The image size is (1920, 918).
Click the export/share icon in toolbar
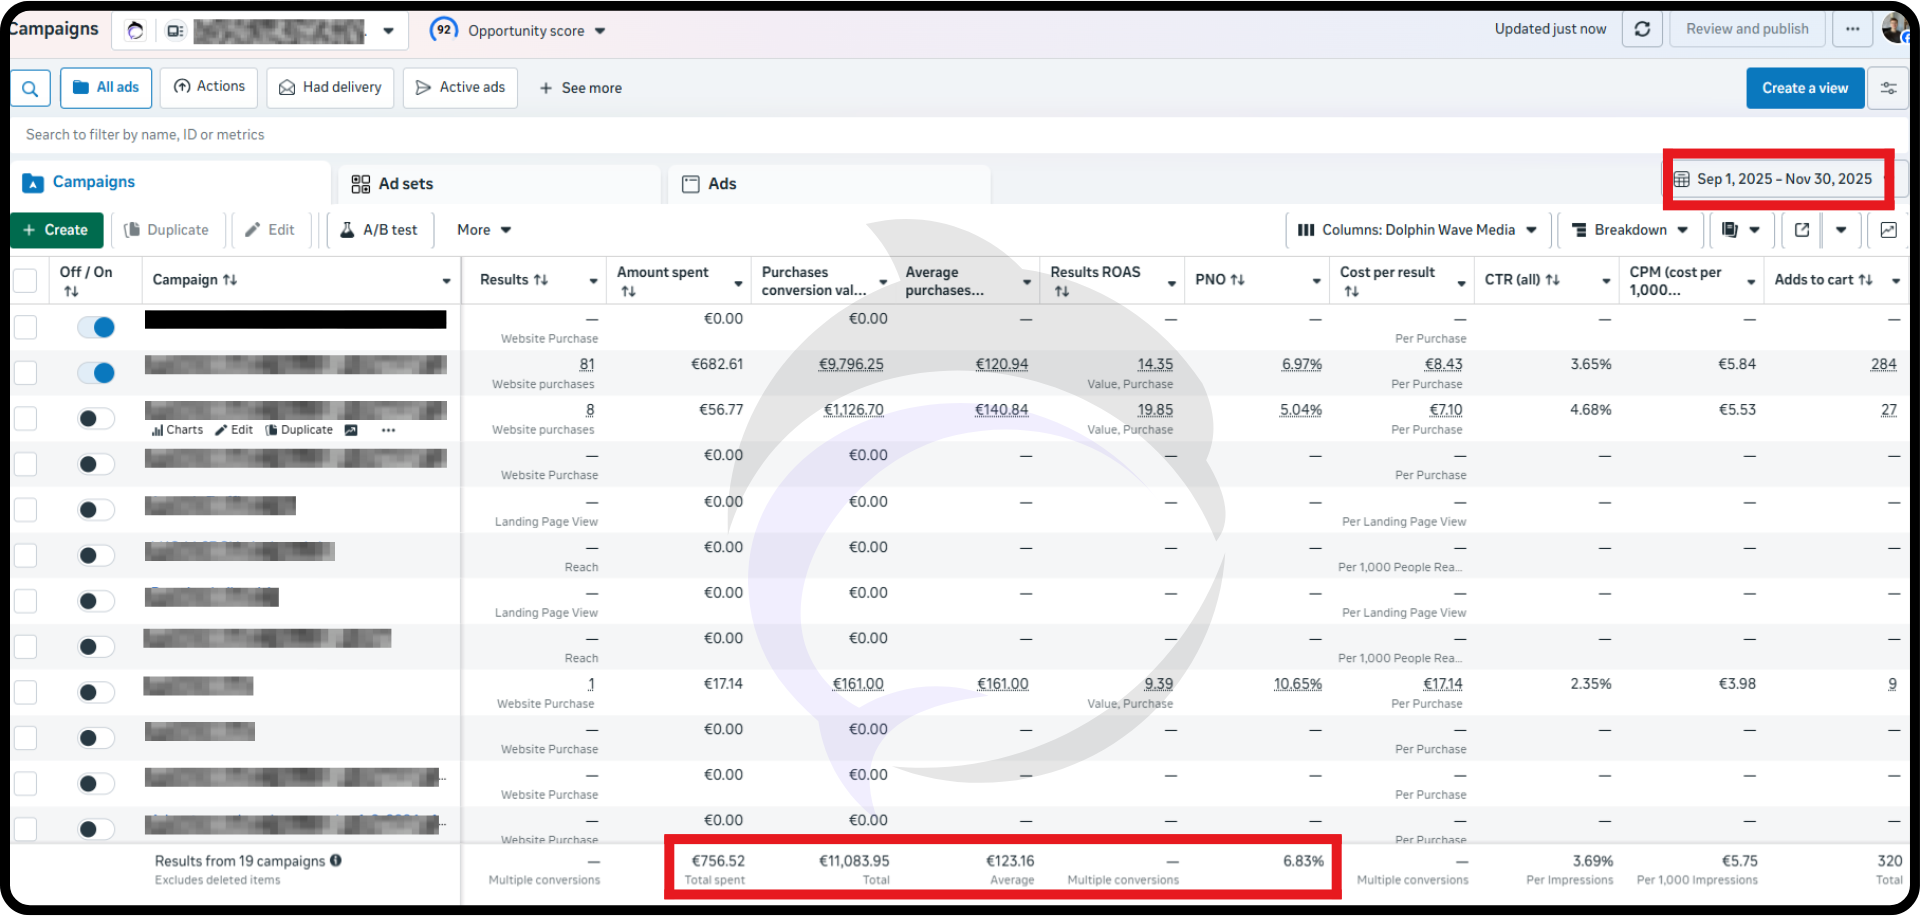[x=1802, y=230]
